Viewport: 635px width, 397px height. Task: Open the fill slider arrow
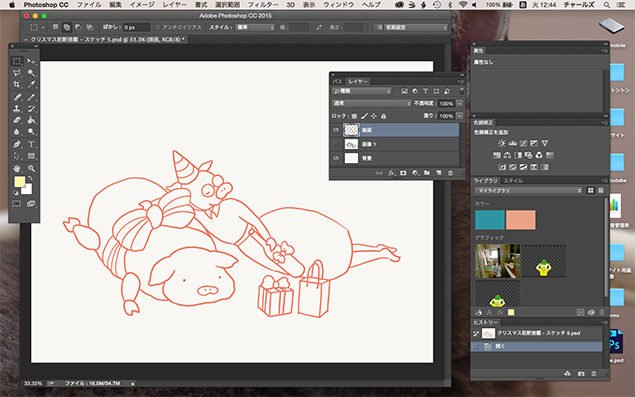[x=460, y=116]
